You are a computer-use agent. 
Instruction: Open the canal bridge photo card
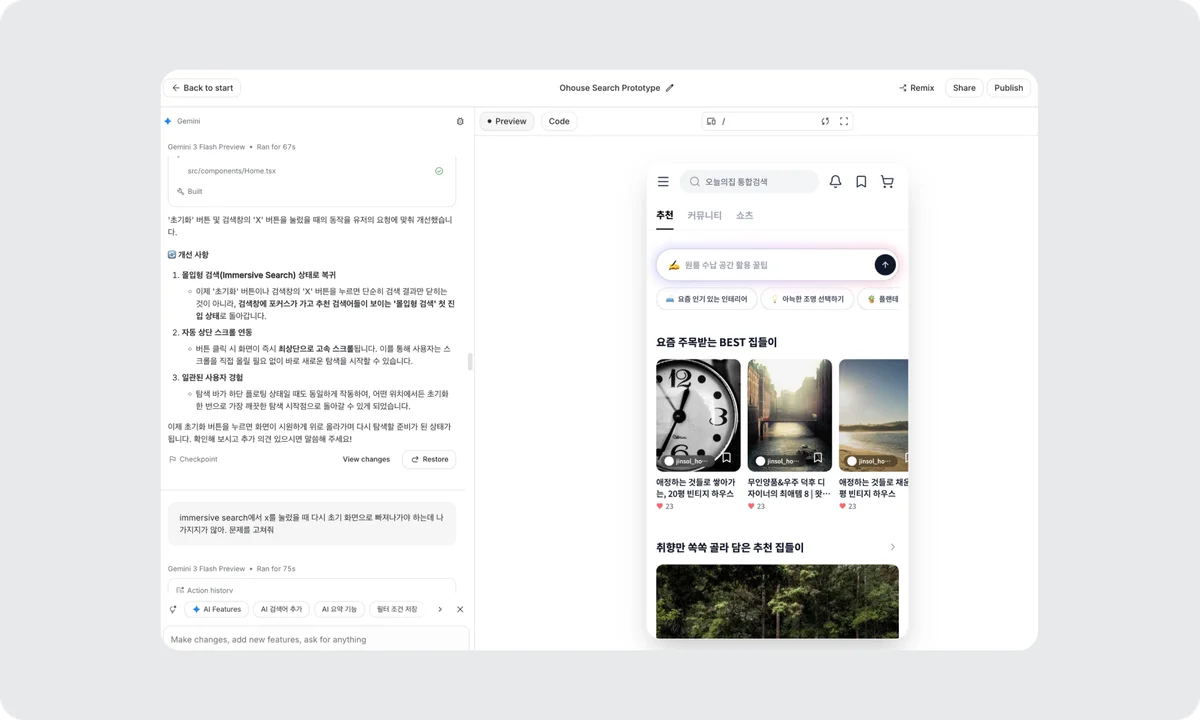(x=790, y=415)
